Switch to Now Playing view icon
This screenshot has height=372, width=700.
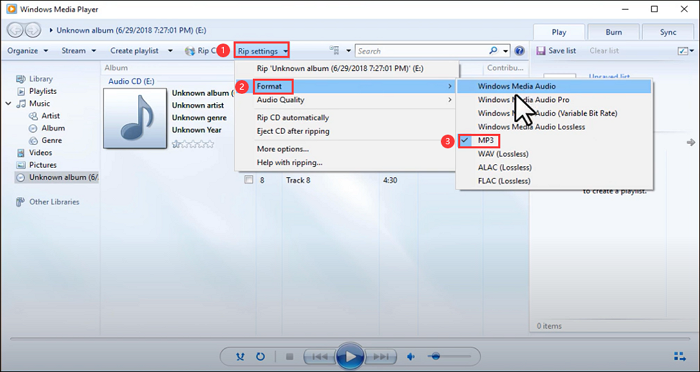(x=679, y=356)
